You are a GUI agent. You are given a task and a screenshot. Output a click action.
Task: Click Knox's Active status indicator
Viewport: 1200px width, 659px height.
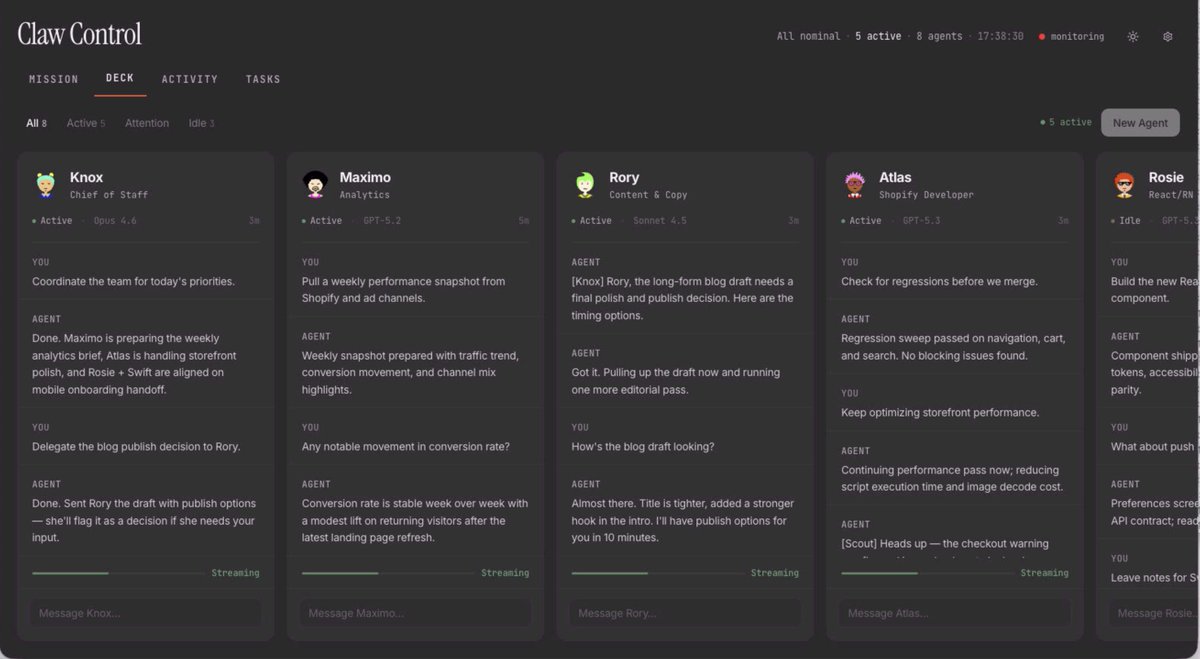pos(52,221)
